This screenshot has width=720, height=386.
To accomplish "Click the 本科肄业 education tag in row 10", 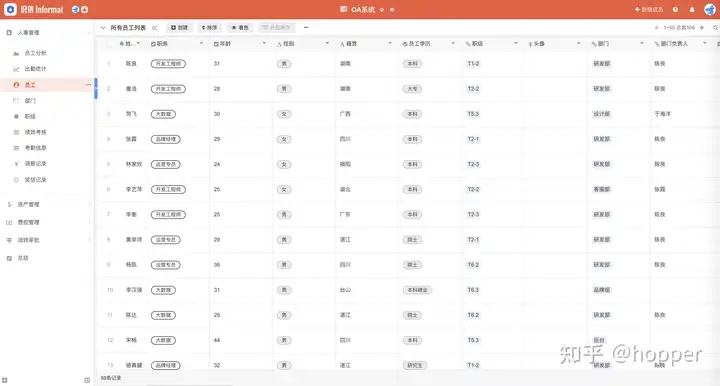I will (417, 290).
